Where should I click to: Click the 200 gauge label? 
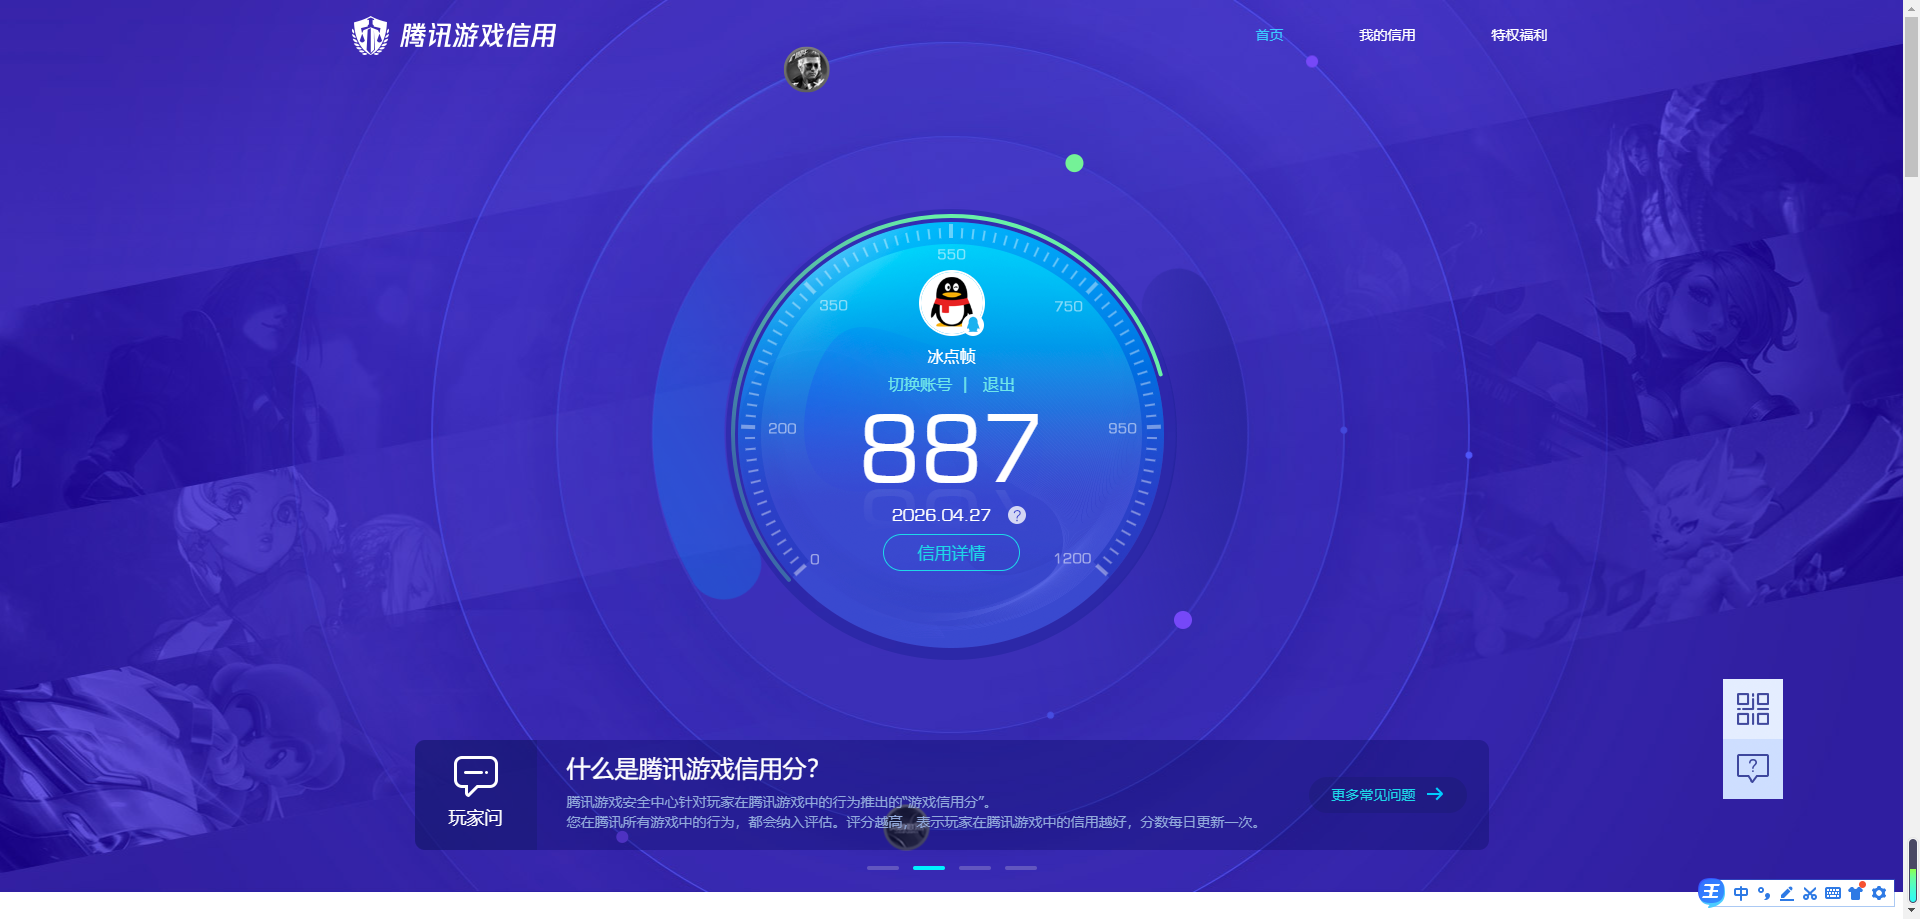tap(782, 429)
